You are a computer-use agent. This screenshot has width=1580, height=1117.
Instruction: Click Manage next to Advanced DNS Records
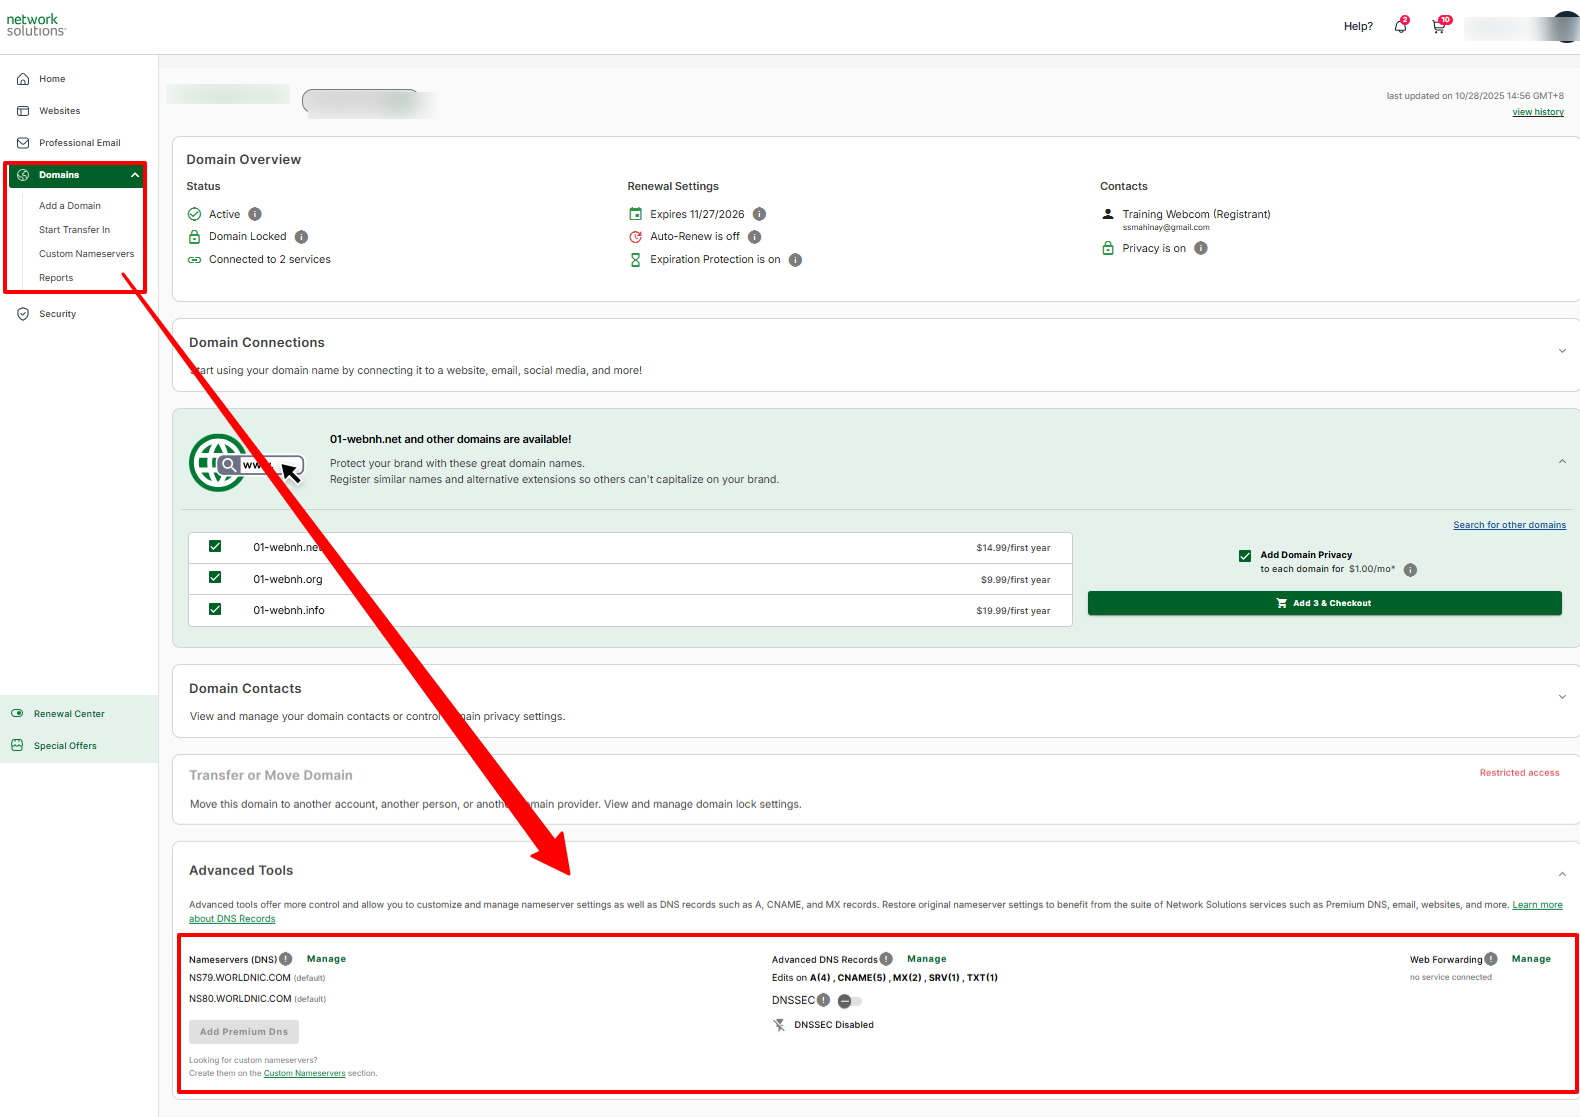pyautogui.click(x=926, y=959)
